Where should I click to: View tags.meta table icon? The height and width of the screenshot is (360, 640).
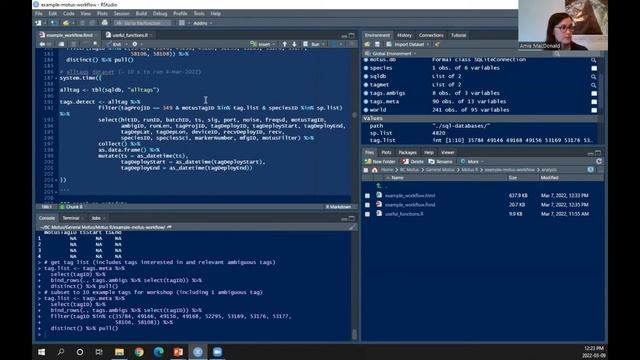(x=594, y=102)
